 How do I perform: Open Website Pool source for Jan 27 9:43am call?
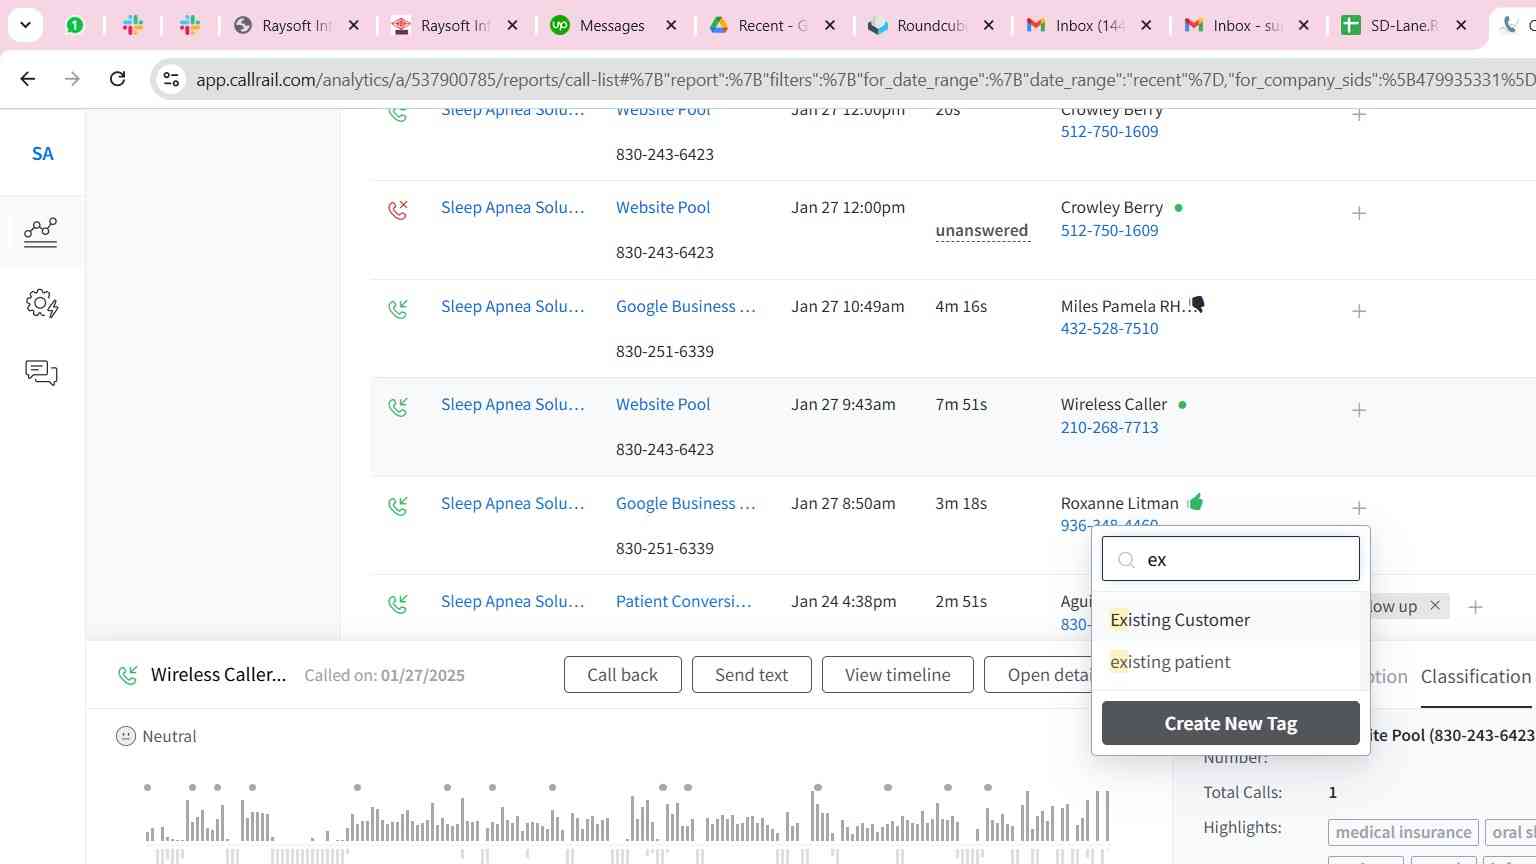(x=663, y=404)
